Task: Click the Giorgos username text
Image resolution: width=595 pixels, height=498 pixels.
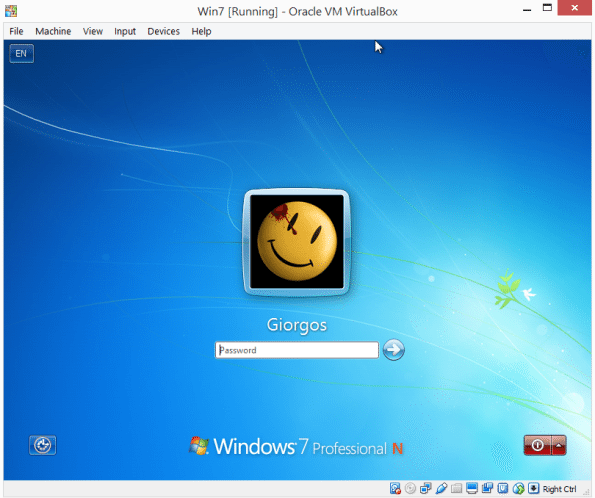Action: [297, 325]
